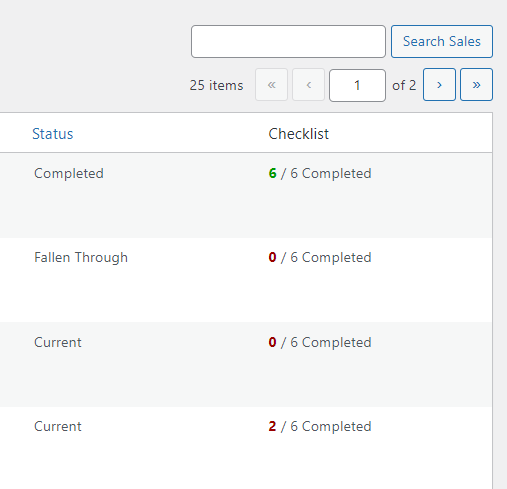
Task: Jump to last page double arrow
Action: 476,85
